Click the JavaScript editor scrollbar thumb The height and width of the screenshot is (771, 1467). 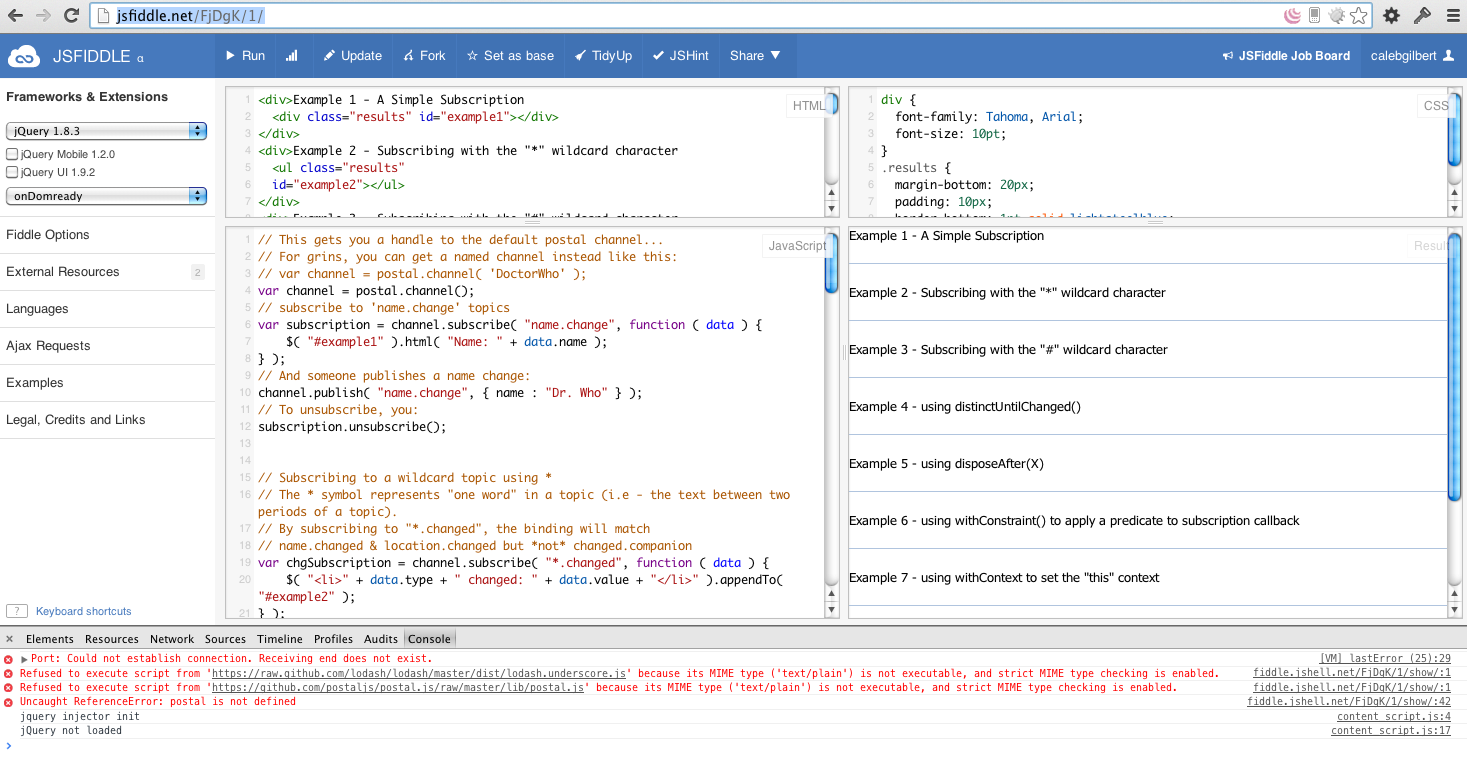click(x=832, y=263)
